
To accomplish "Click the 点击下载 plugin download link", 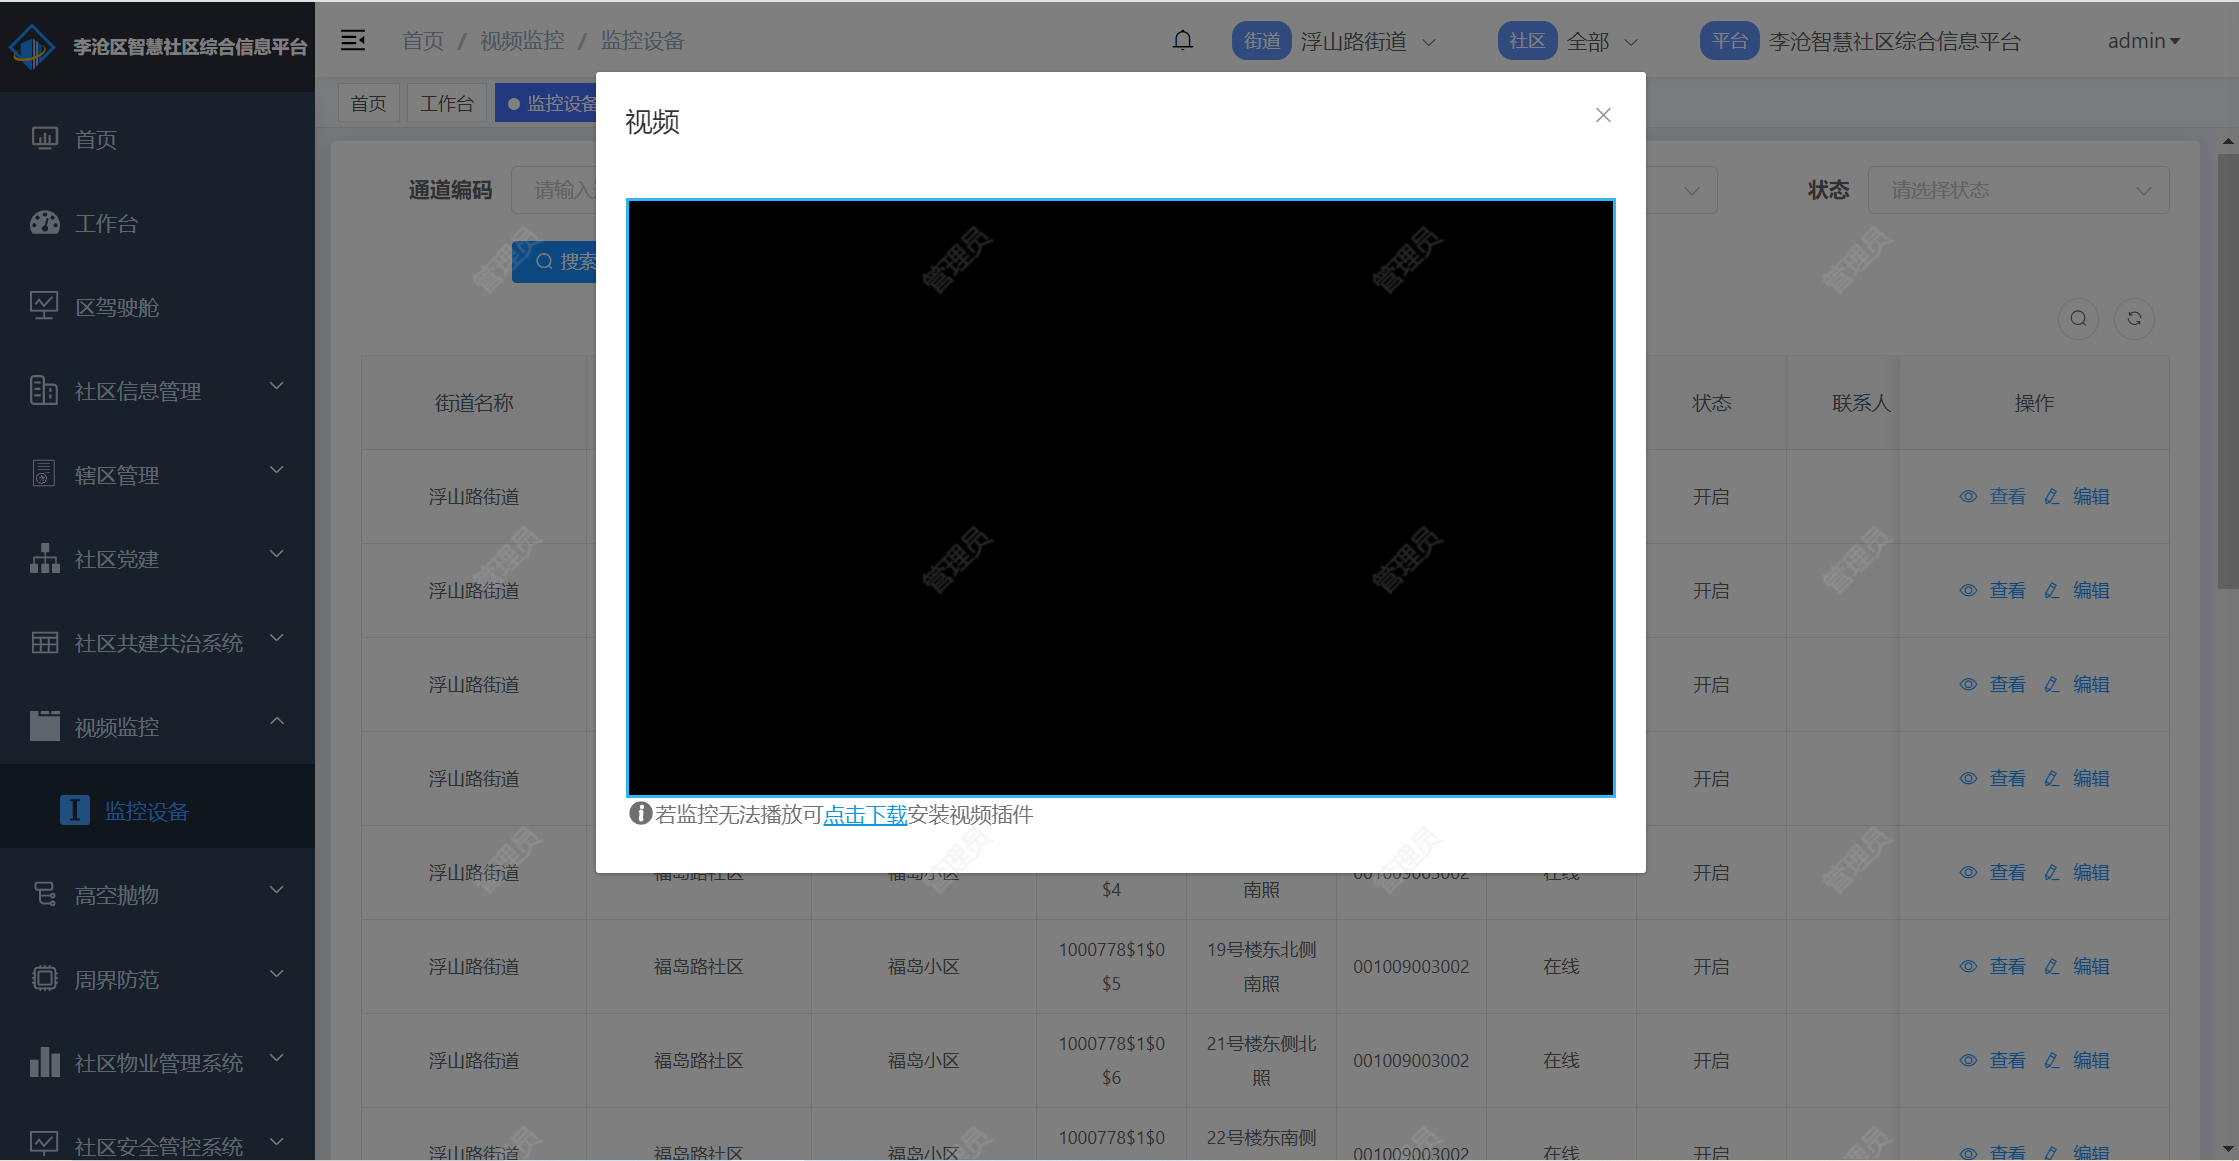I will tap(865, 815).
